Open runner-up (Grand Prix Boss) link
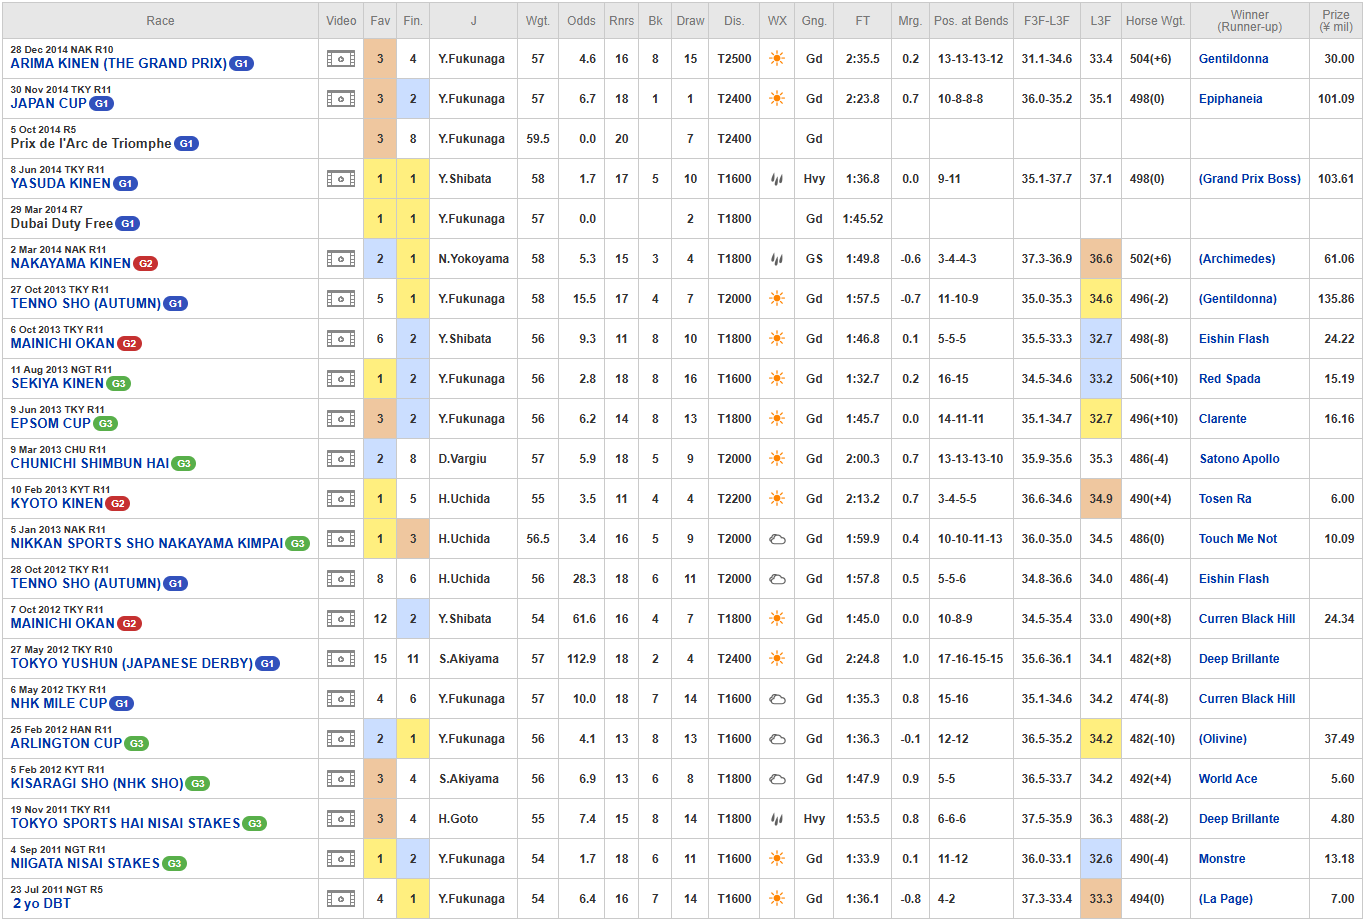The width and height of the screenshot is (1365, 922). click(1250, 179)
